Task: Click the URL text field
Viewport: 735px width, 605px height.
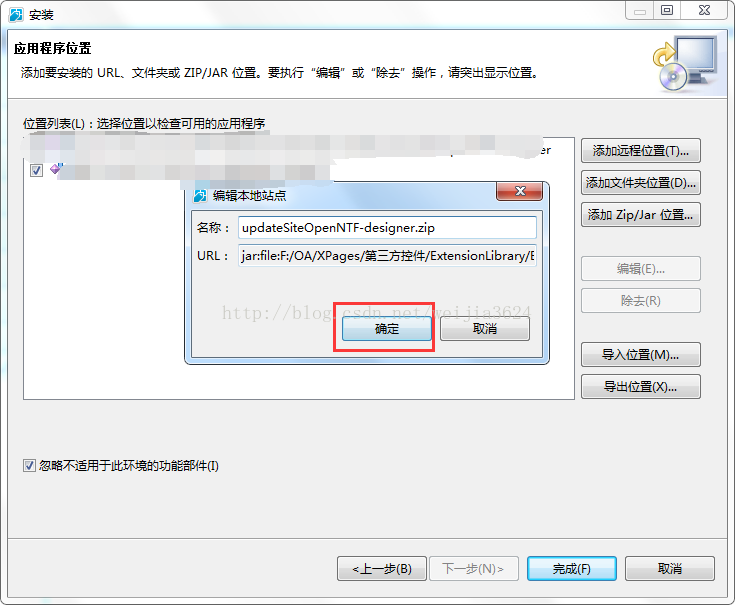Action: pos(387,255)
